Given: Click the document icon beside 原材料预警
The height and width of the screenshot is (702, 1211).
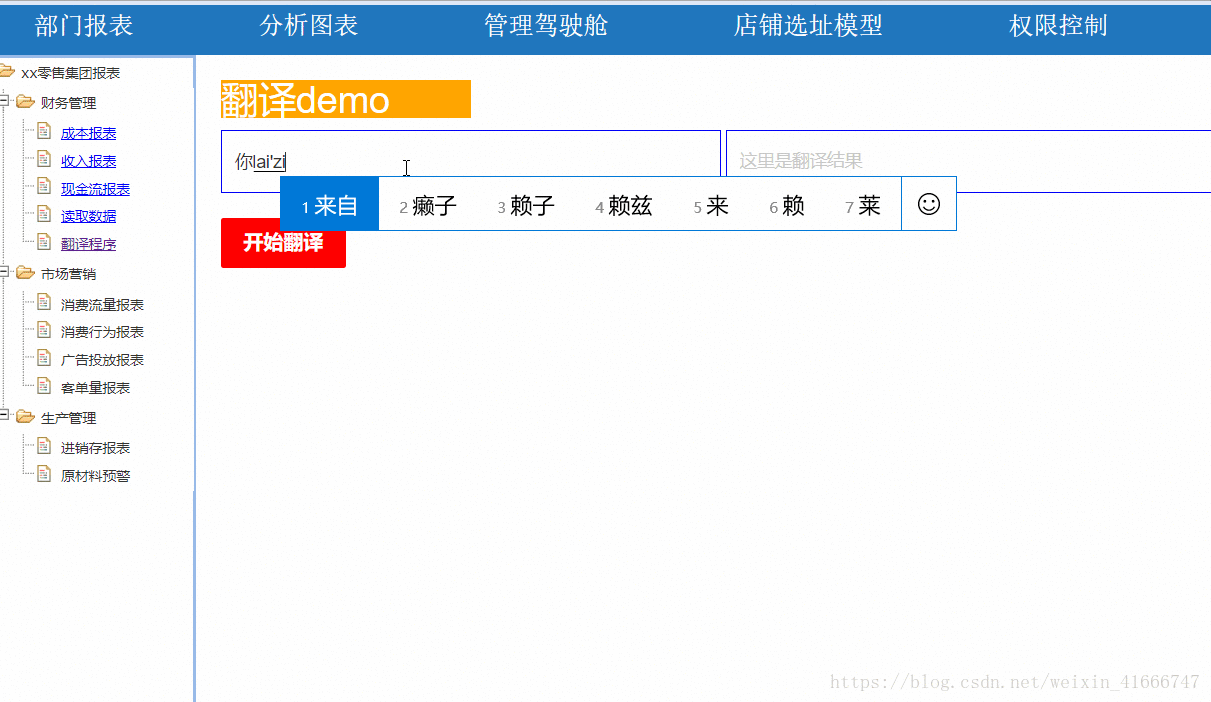Looking at the screenshot, I should coord(45,474).
